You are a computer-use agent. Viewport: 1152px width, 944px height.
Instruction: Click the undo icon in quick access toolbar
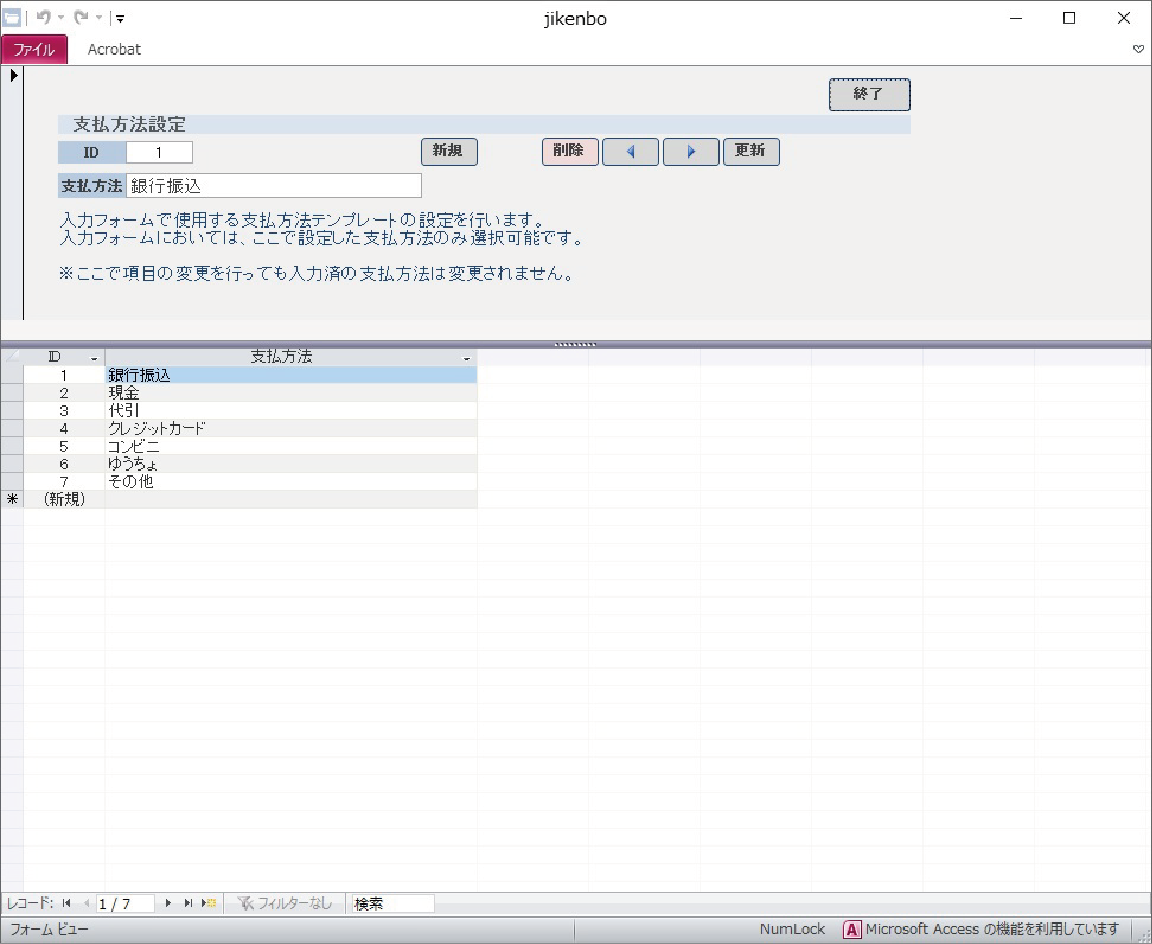(x=43, y=18)
